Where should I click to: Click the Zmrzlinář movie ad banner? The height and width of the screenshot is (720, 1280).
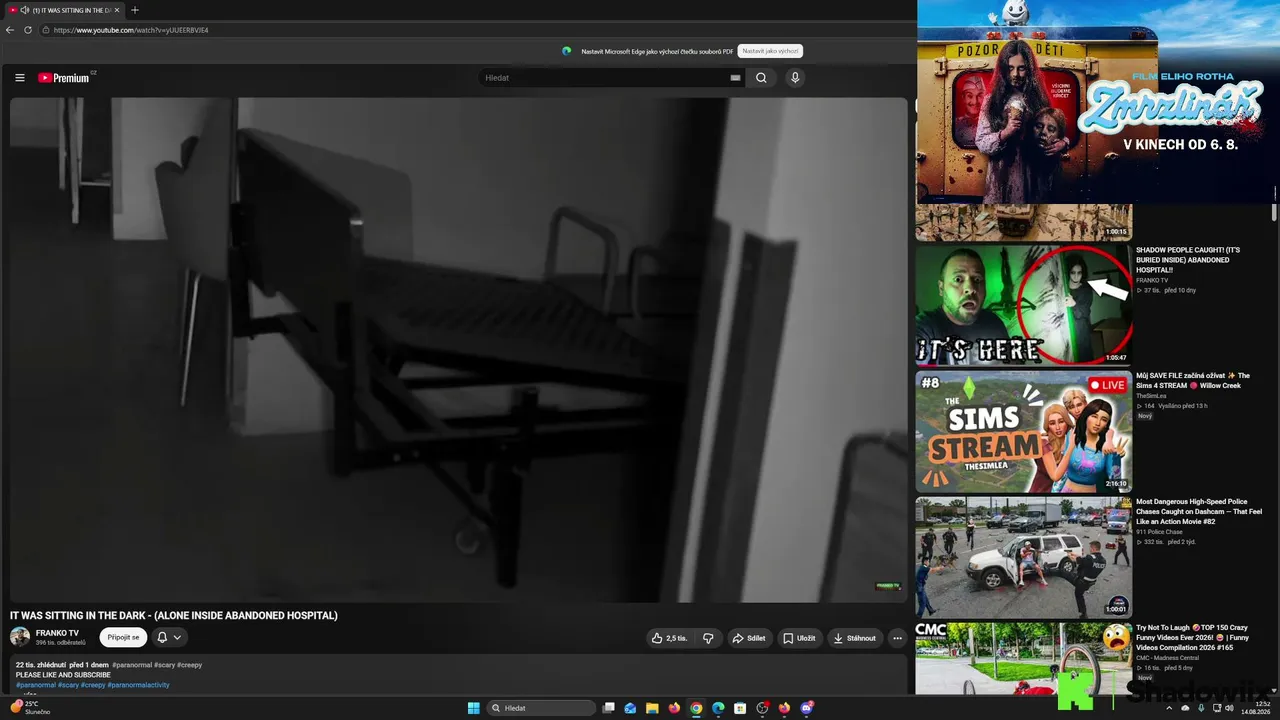[x=1098, y=102]
